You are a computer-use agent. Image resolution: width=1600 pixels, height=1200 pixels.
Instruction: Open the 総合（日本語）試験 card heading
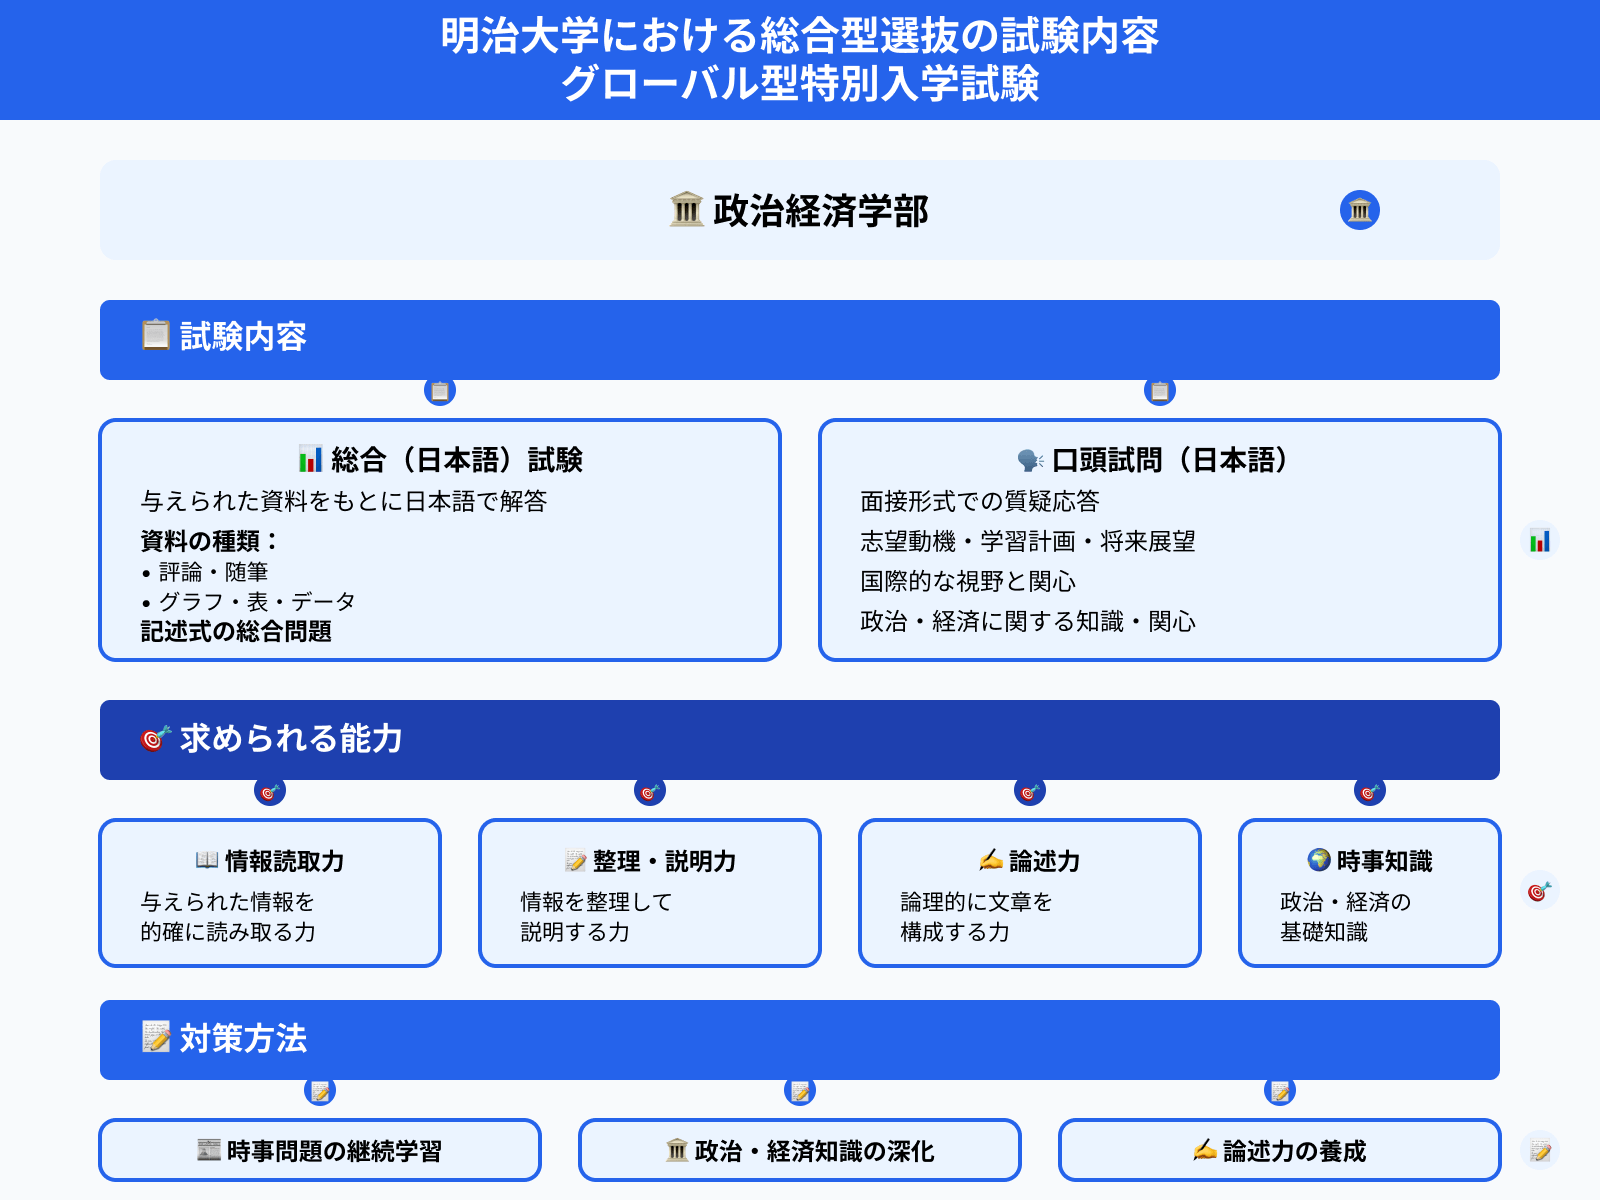coord(456,460)
